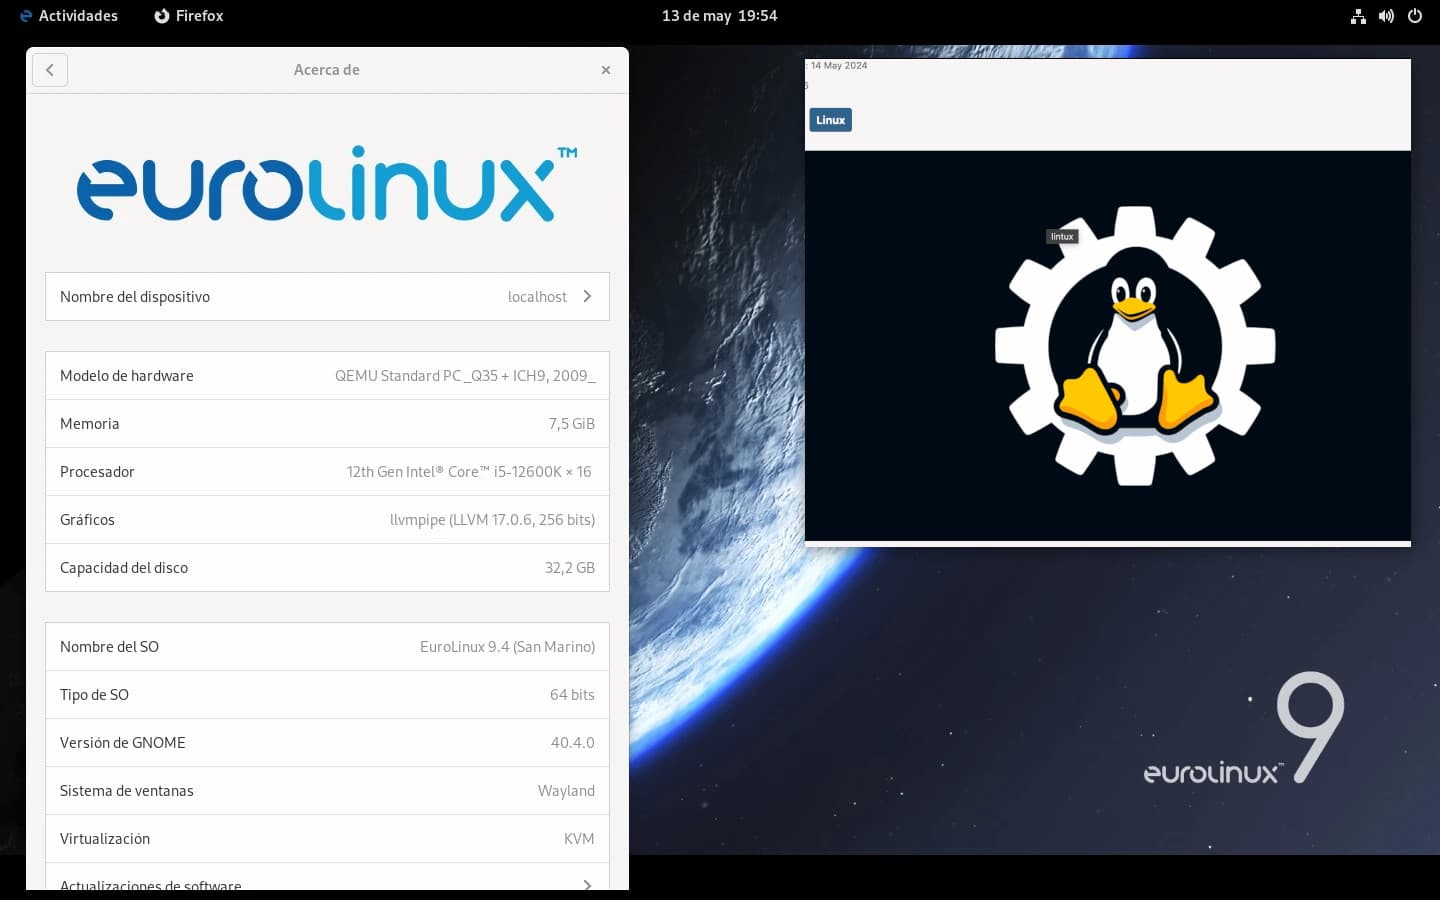Click the Acerca de window title
The width and height of the screenshot is (1440, 900).
pyautogui.click(x=326, y=70)
